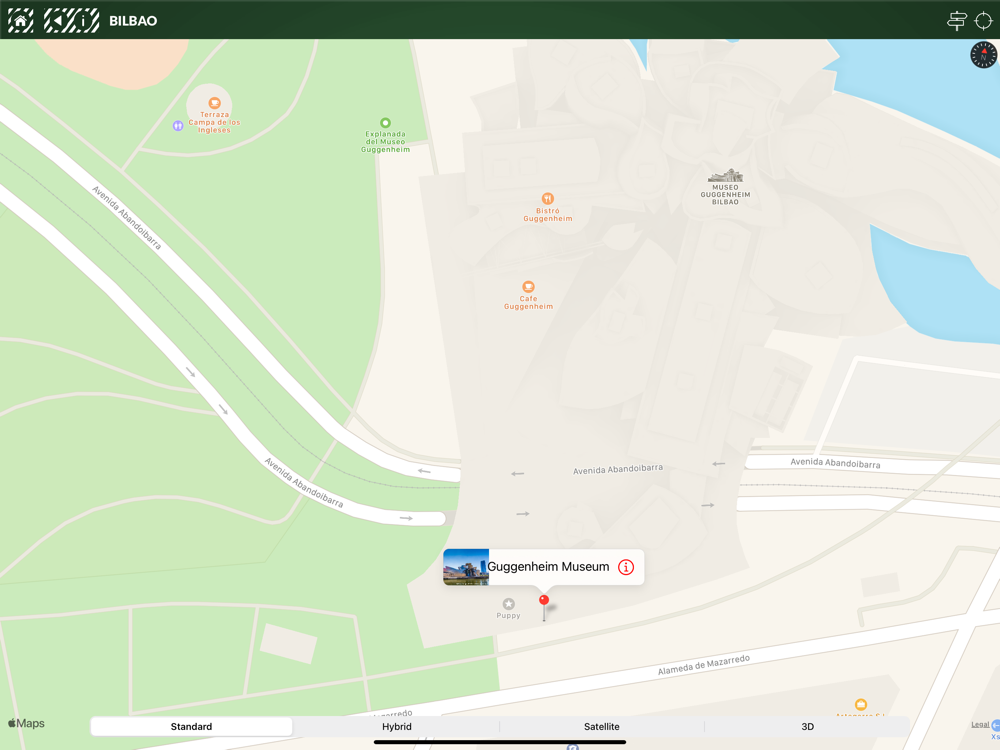Tap the home icon in header
The width and height of the screenshot is (1000, 750).
(20, 20)
